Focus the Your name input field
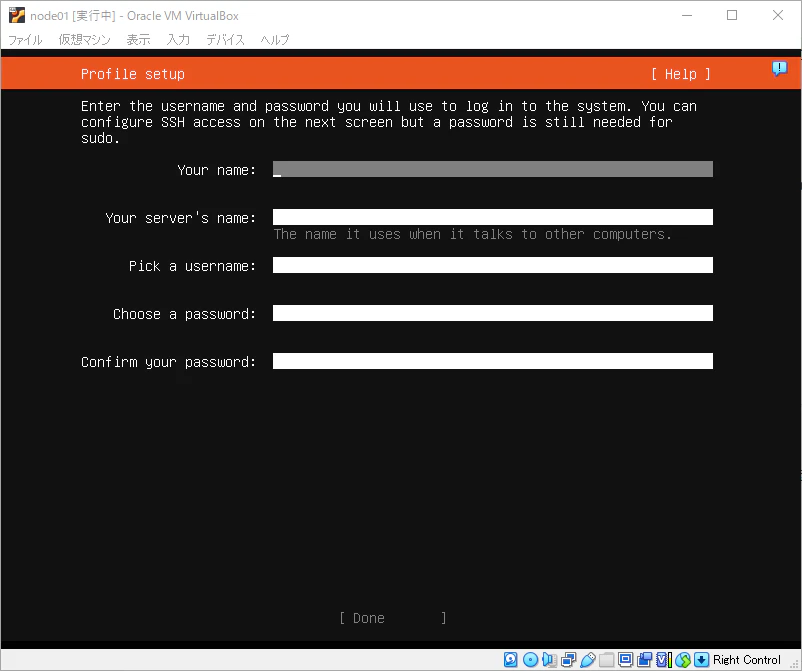 click(x=493, y=169)
